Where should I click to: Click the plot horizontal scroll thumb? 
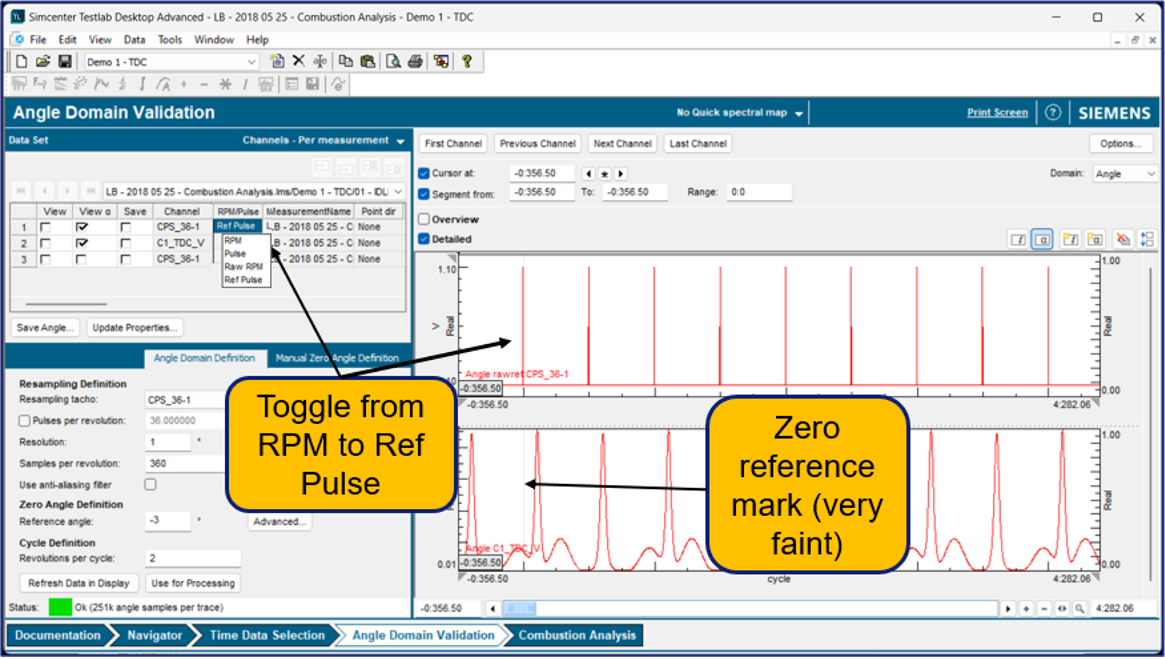(x=519, y=608)
